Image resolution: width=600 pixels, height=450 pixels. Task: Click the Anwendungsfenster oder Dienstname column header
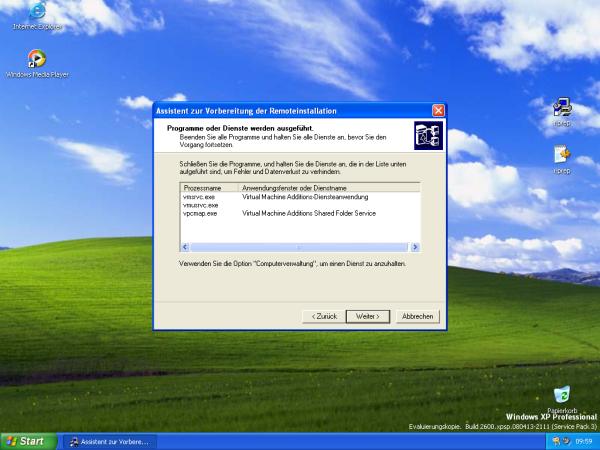(329, 188)
